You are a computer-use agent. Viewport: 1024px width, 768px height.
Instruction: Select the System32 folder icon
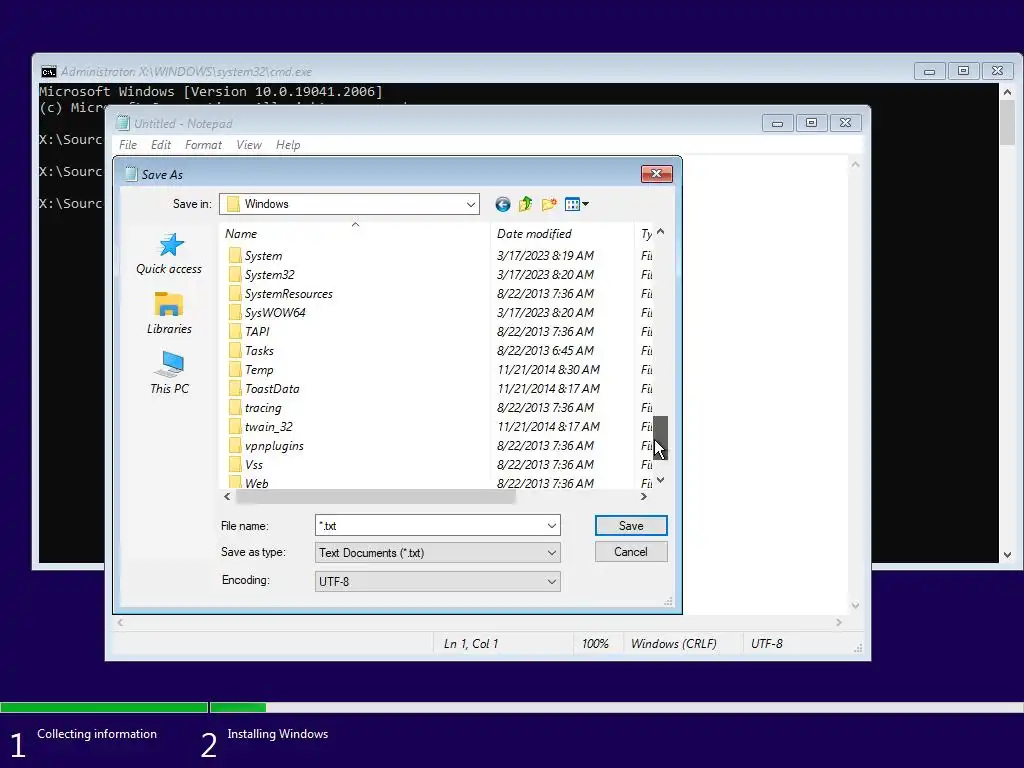235,275
